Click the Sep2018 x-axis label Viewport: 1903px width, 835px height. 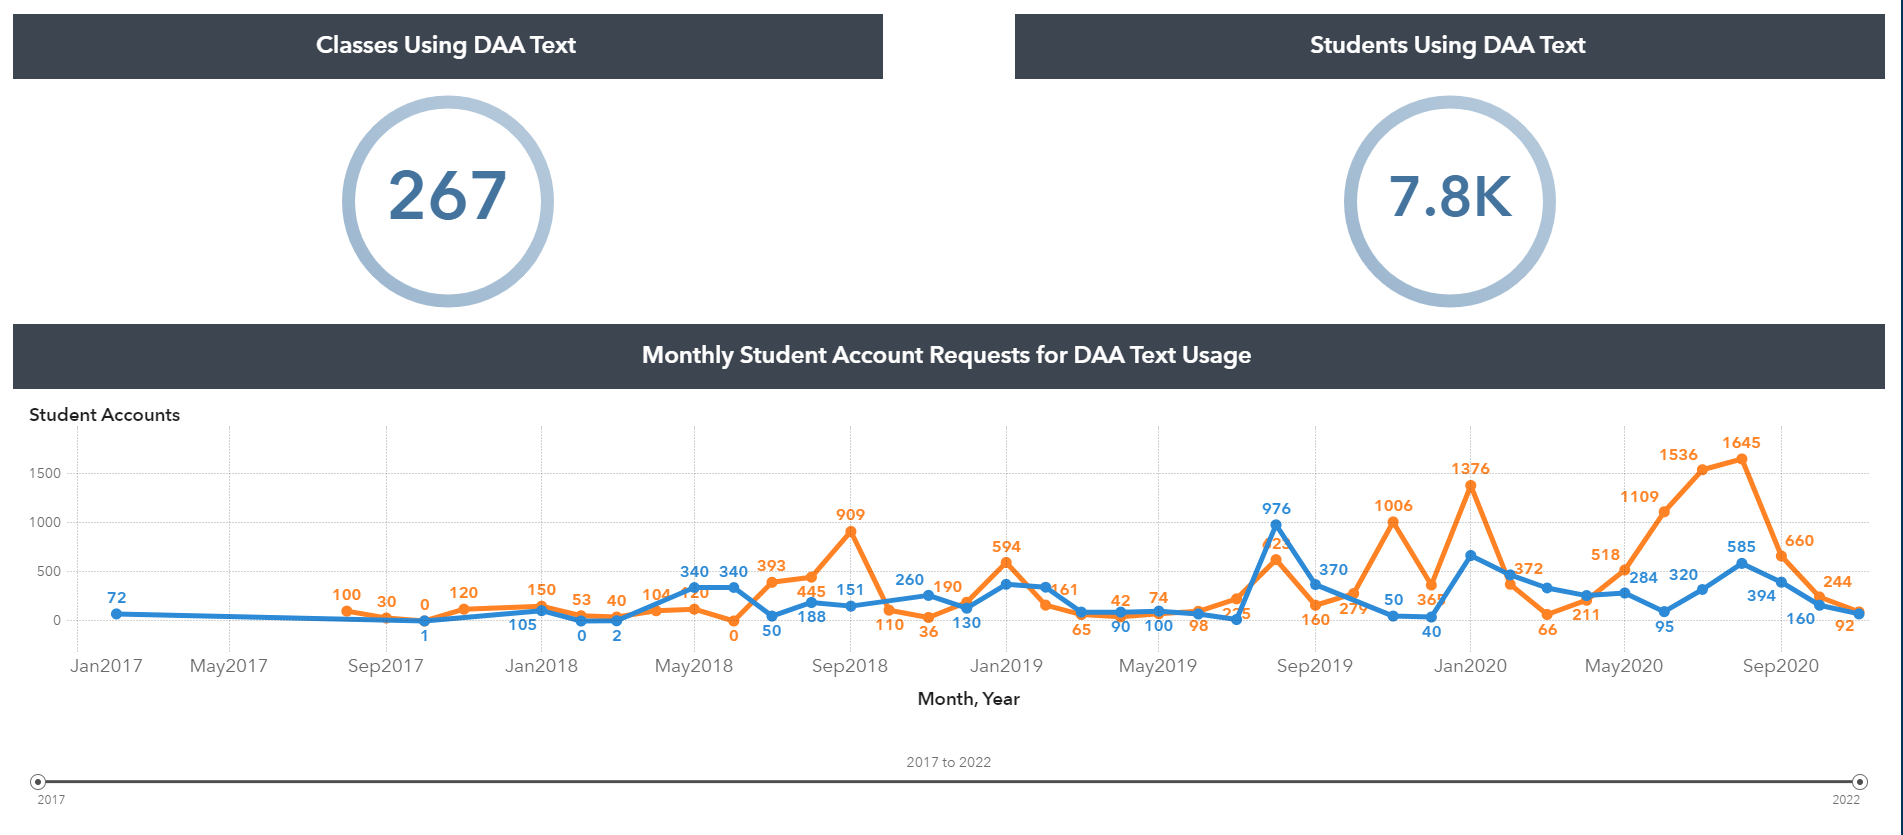pos(850,666)
